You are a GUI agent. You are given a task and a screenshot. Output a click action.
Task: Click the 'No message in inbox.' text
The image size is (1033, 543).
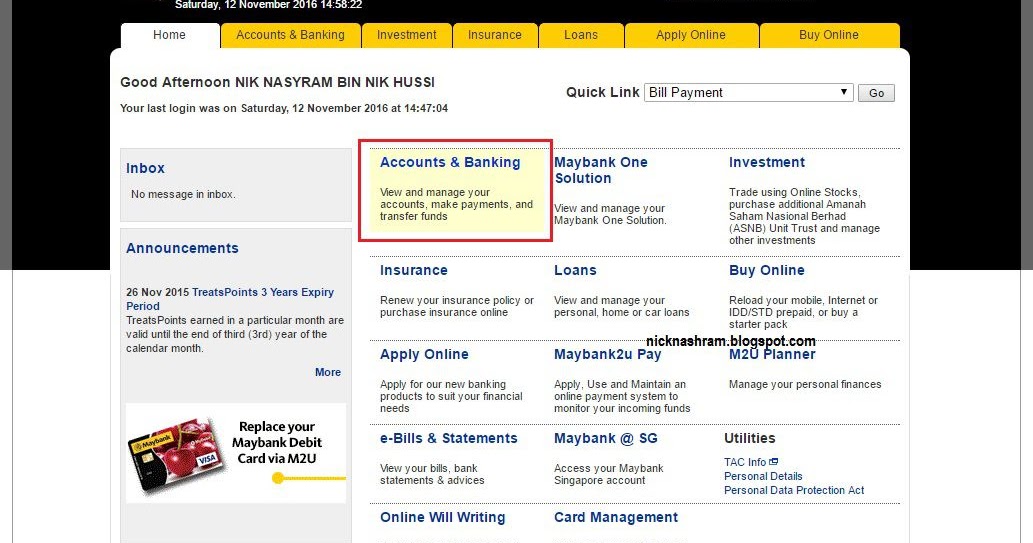[x=183, y=194]
